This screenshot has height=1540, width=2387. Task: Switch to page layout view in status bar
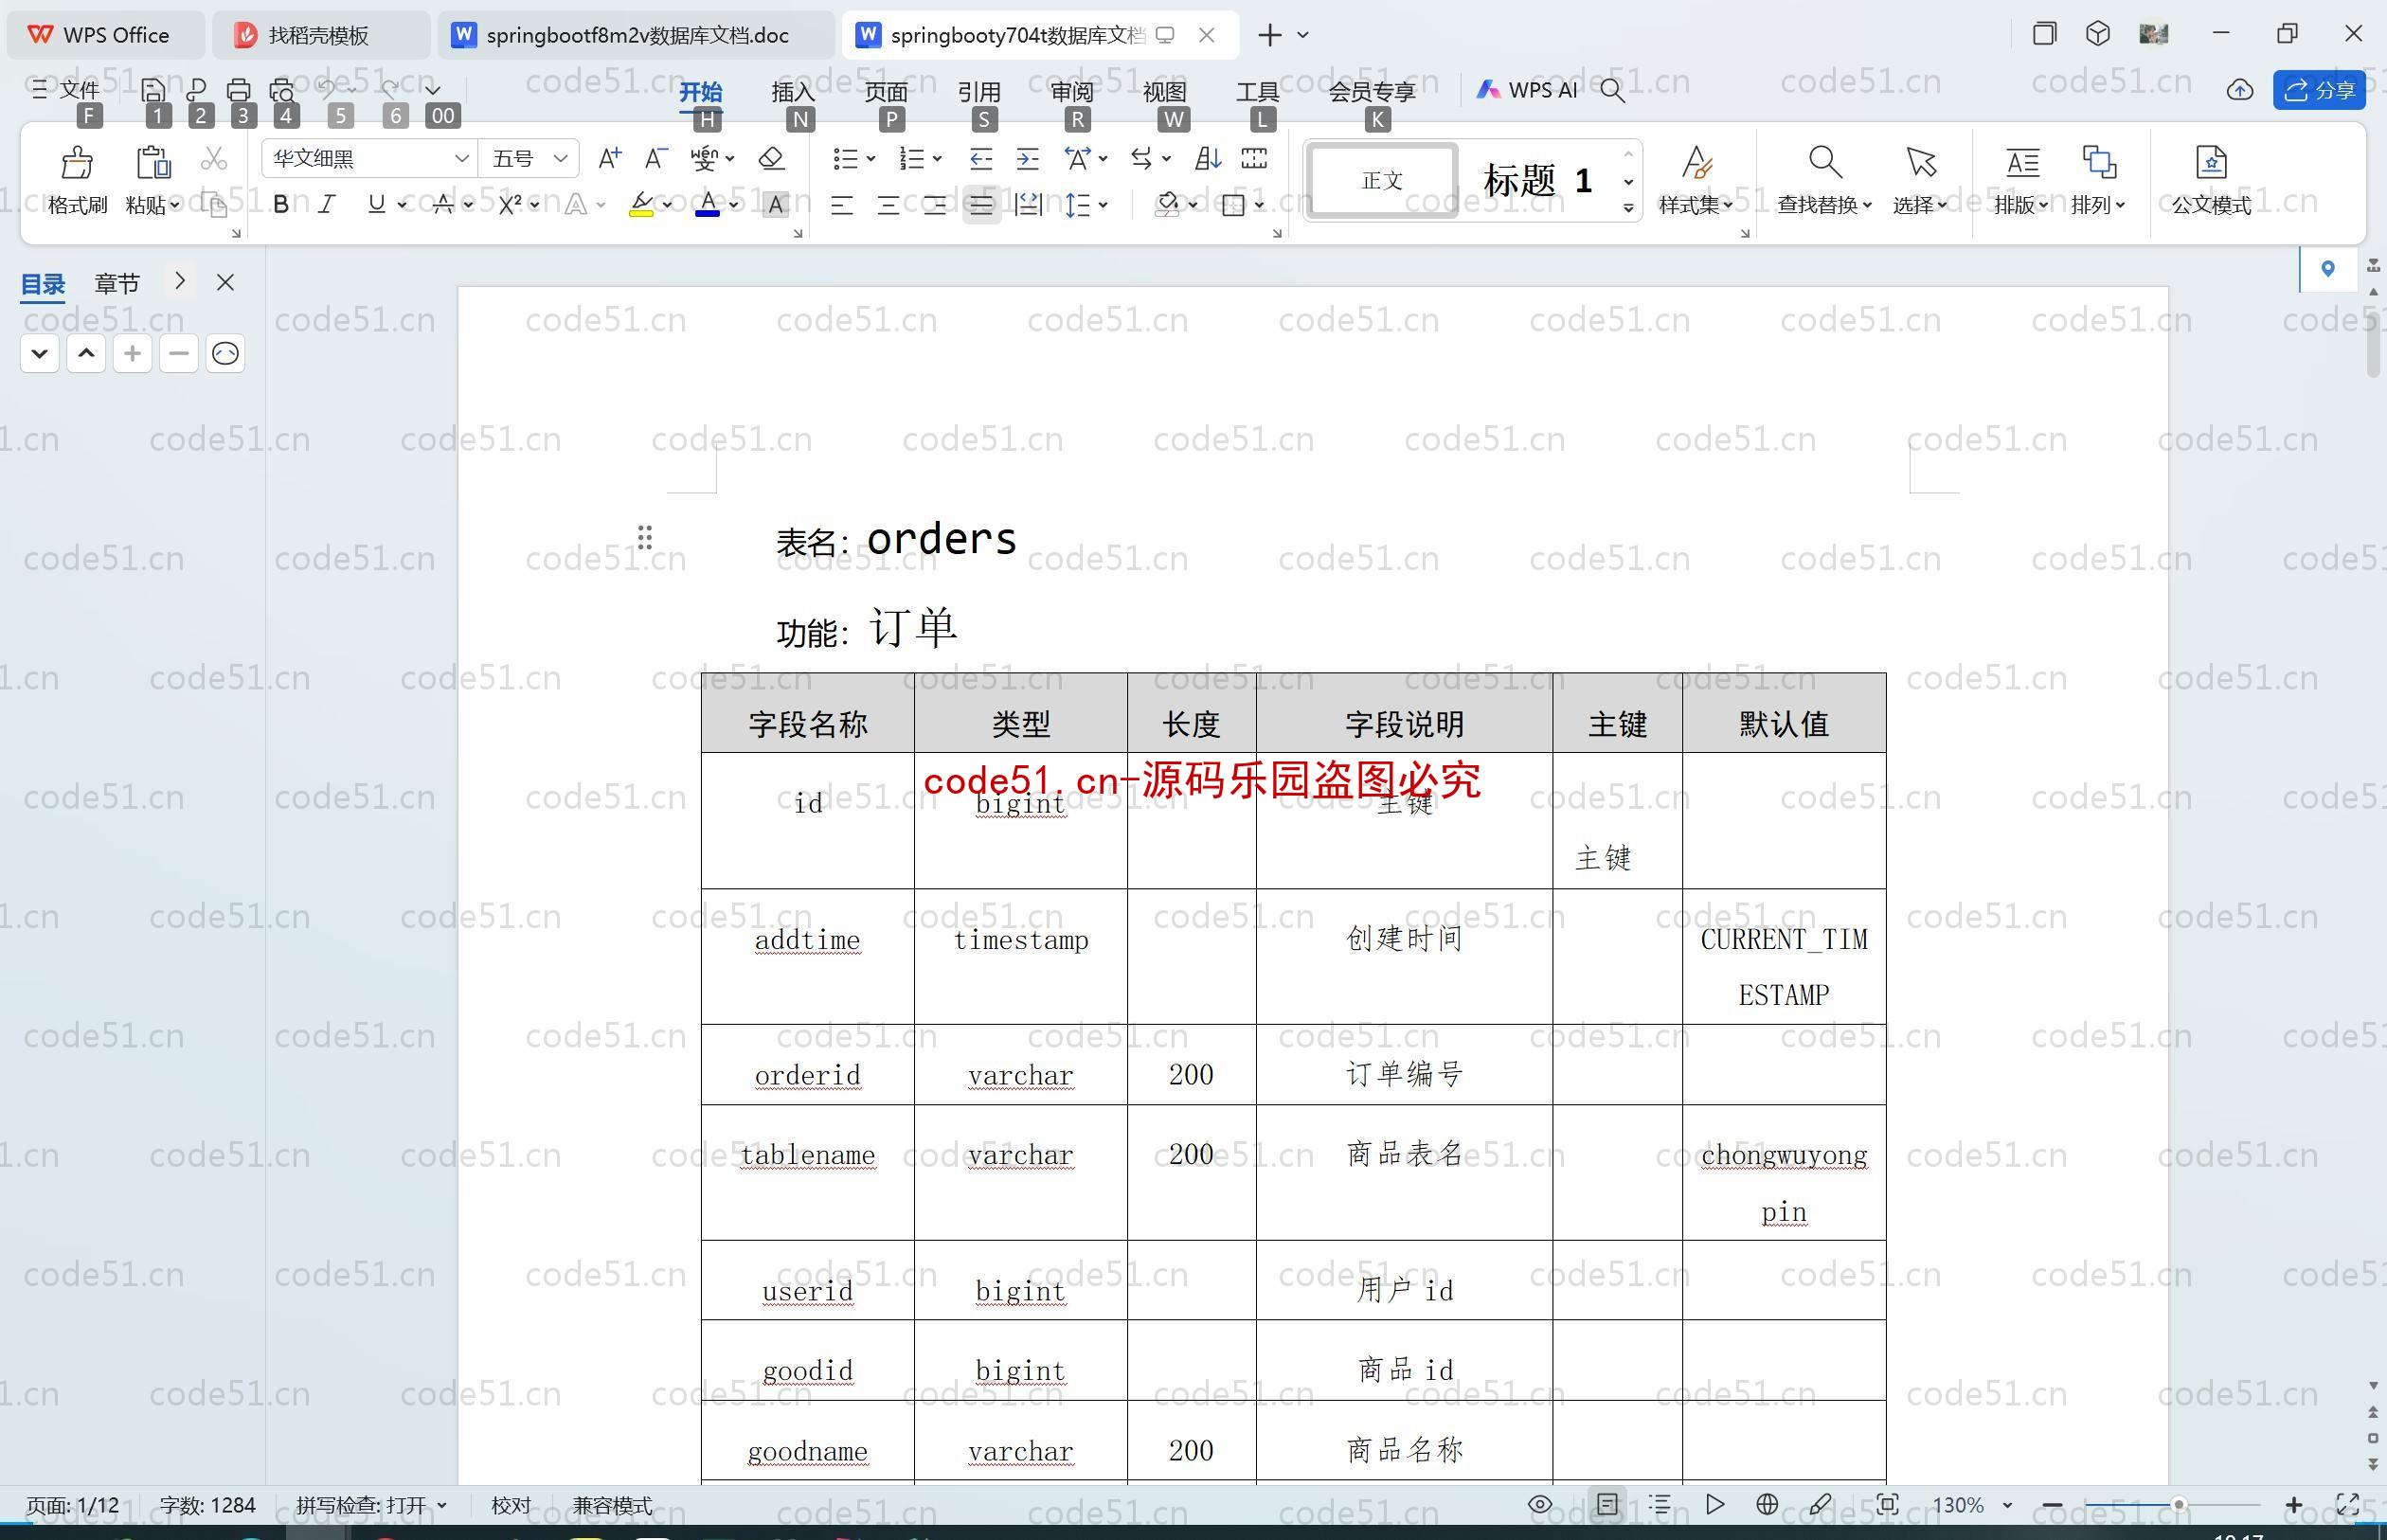tap(1607, 1504)
